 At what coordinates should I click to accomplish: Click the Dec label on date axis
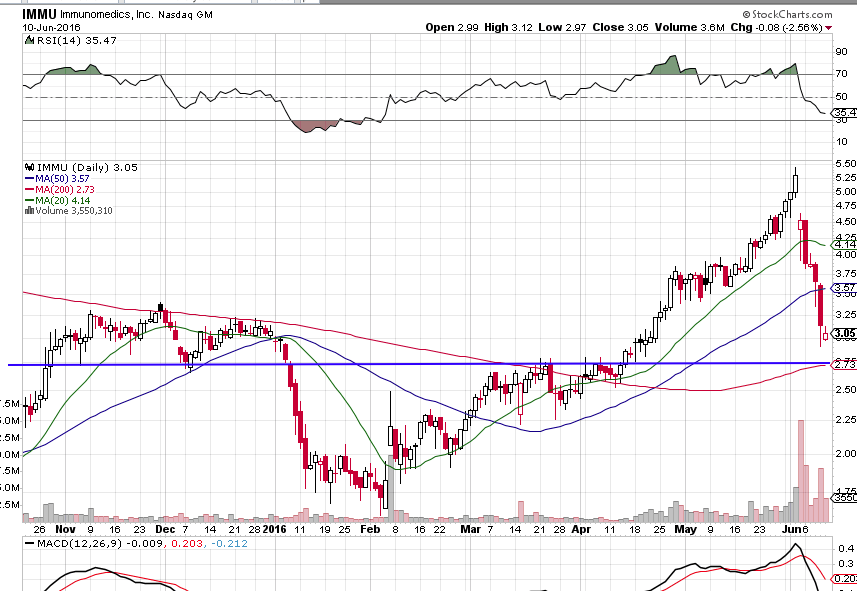165,529
